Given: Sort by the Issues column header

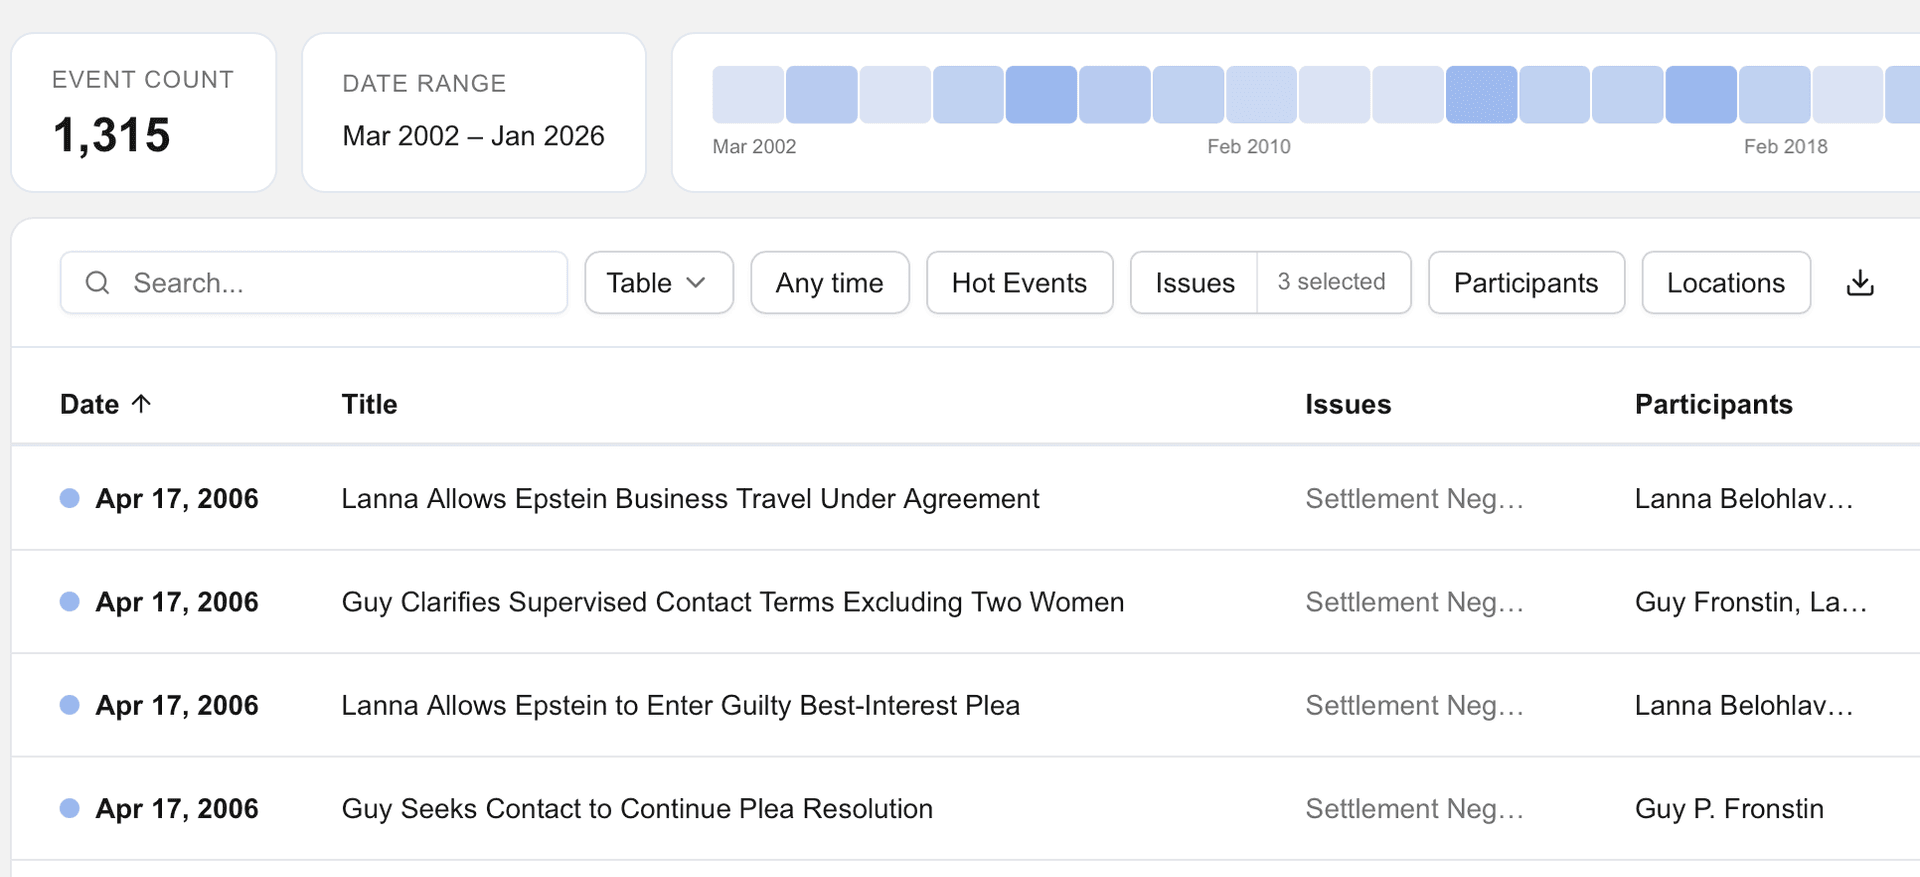Looking at the screenshot, I should point(1347,404).
